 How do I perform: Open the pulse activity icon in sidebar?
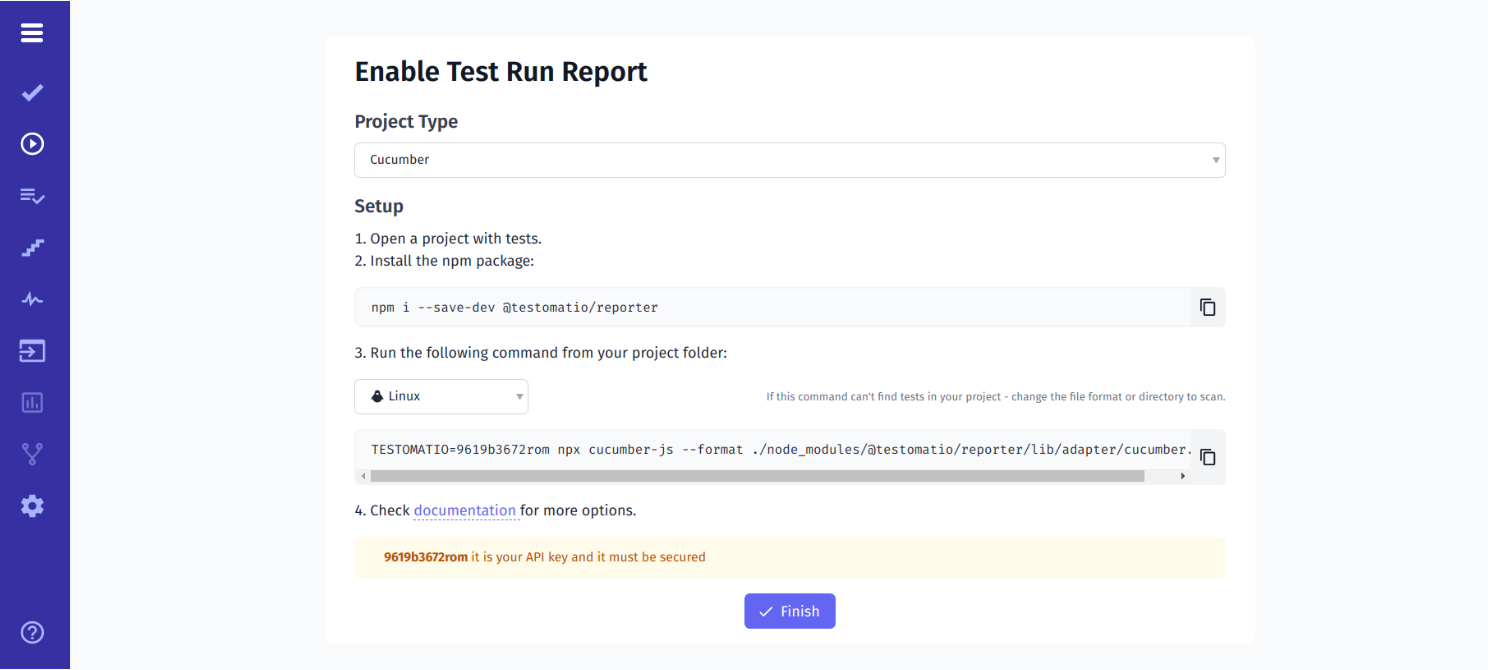(32, 299)
